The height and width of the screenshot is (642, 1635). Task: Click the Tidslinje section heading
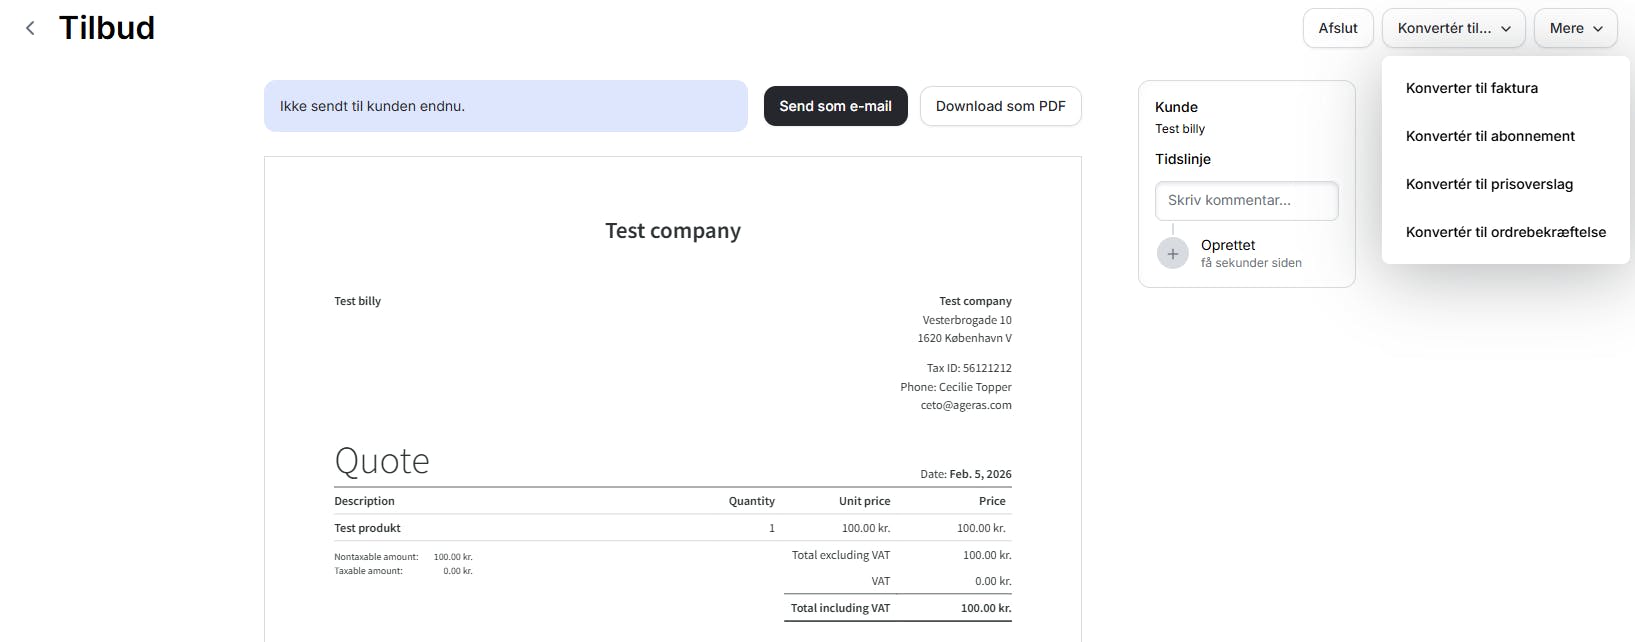pyautogui.click(x=1183, y=159)
